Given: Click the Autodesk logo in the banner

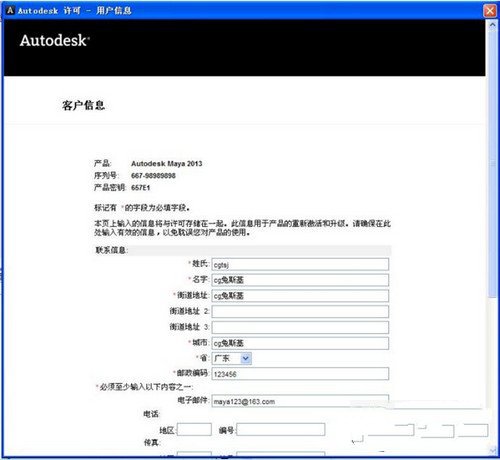Looking at the screenshot, I should coord(55,41).
